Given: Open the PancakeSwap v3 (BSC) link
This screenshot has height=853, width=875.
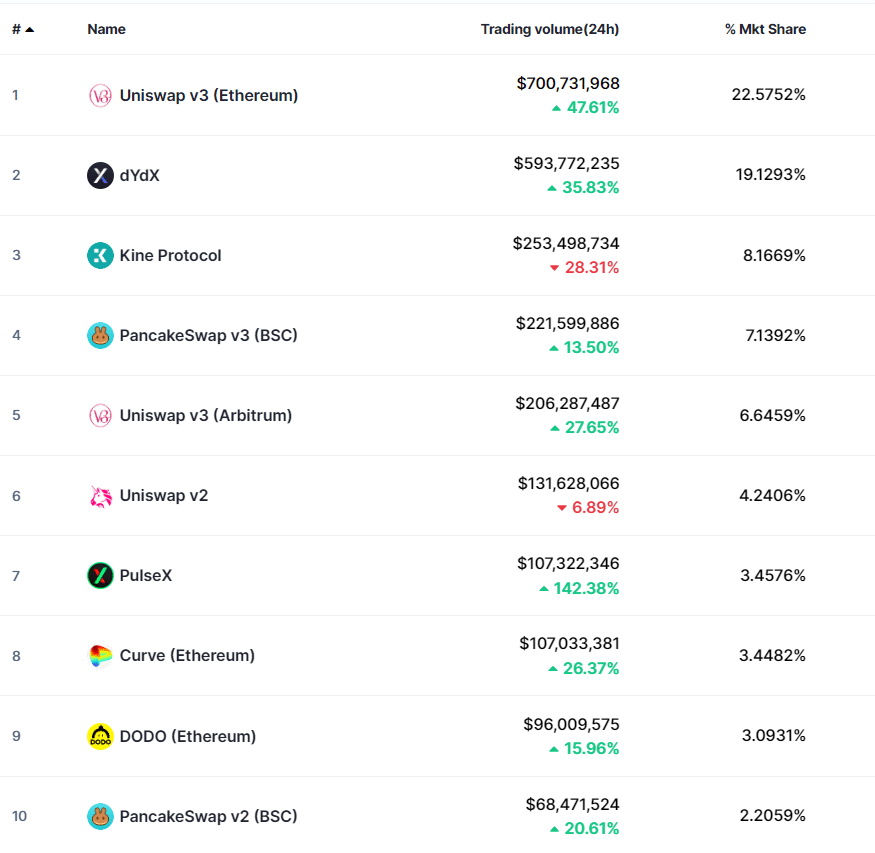Looking at the screenshot, I should click(x=209, y=335).
